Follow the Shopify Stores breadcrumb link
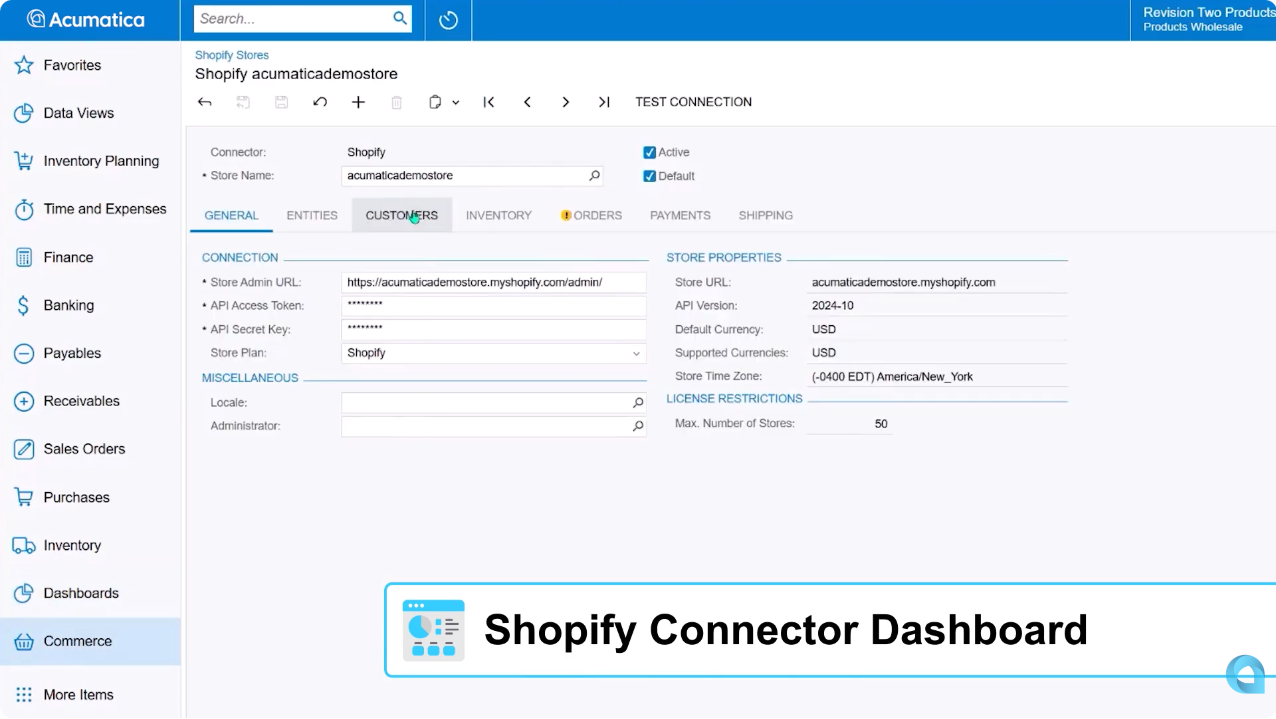 232,55
